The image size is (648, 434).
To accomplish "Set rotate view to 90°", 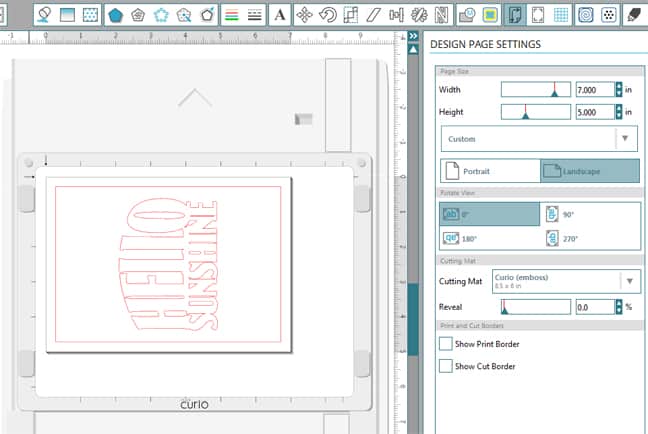I will pos(560,214).
